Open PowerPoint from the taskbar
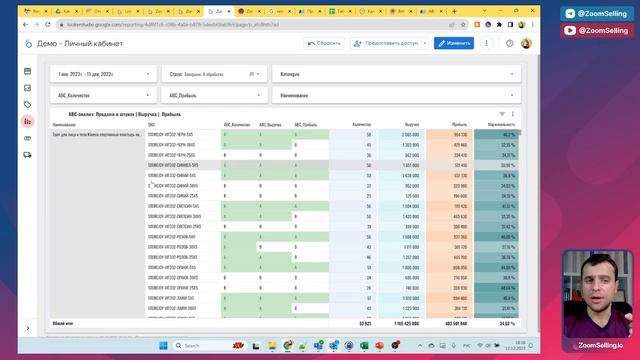Image resolution: width=640 pixels, height=360 pixels. click(x=380, y=346)
